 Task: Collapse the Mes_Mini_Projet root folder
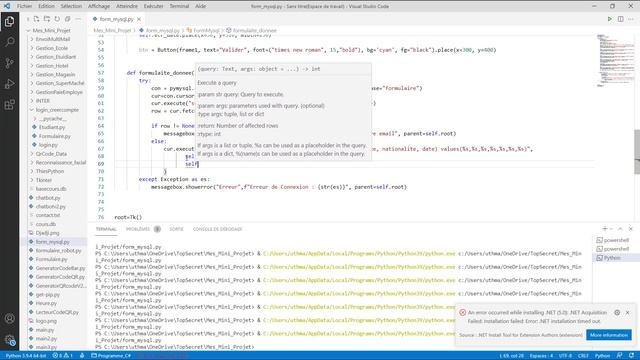[x=51, y=31]
